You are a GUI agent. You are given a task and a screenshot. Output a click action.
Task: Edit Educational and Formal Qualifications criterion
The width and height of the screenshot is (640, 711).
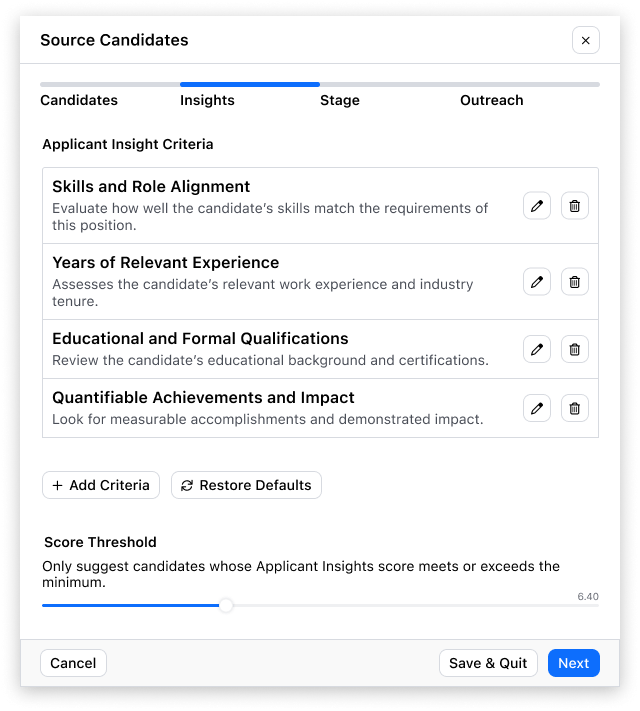point(537,349)
